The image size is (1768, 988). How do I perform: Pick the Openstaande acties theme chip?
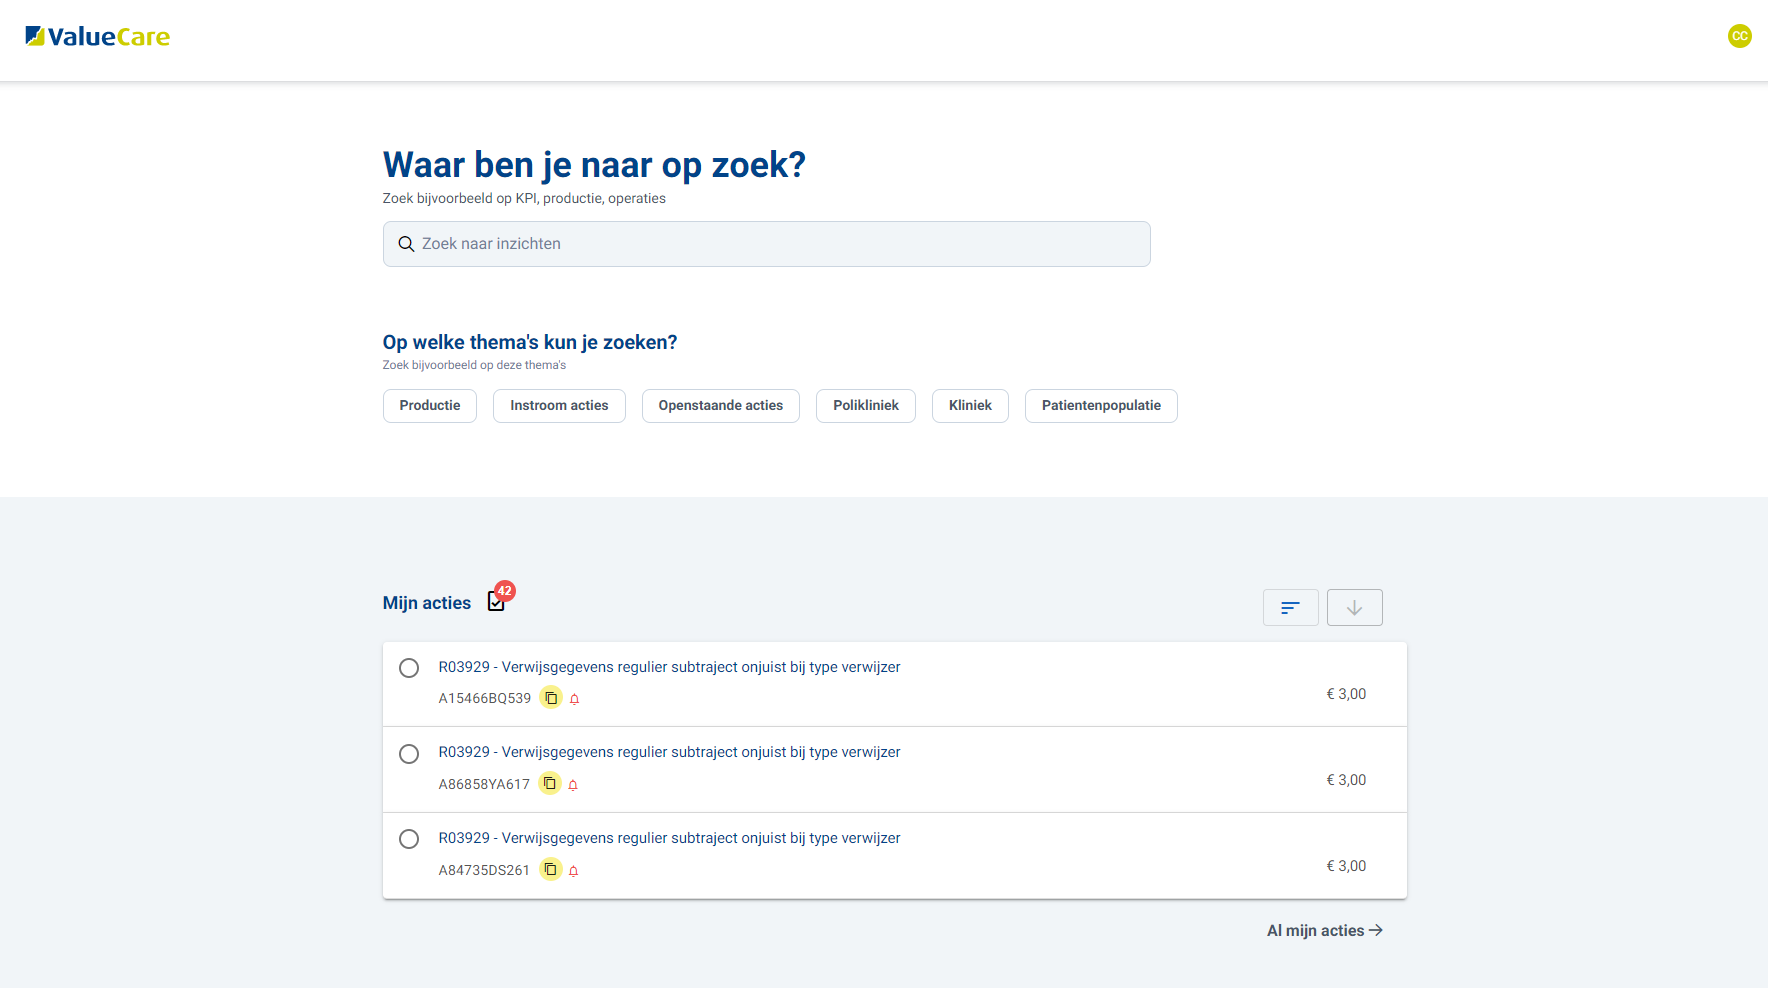coord(720,406)
